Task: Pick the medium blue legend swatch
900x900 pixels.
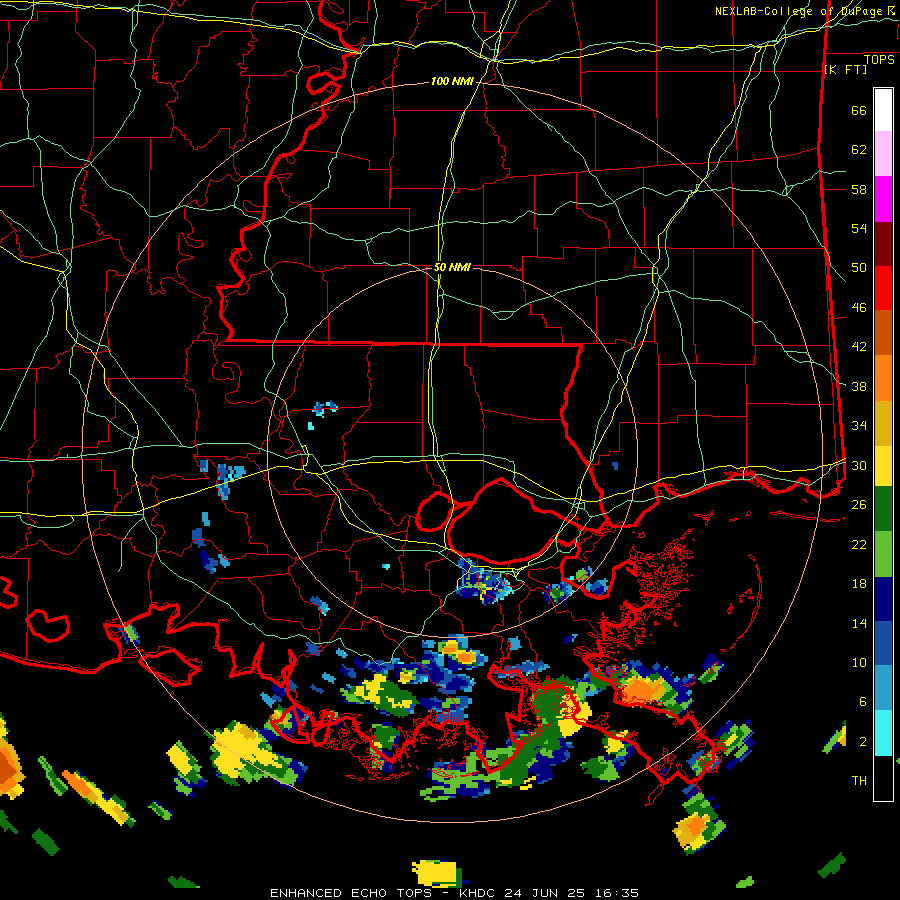Action: (883, 644)
